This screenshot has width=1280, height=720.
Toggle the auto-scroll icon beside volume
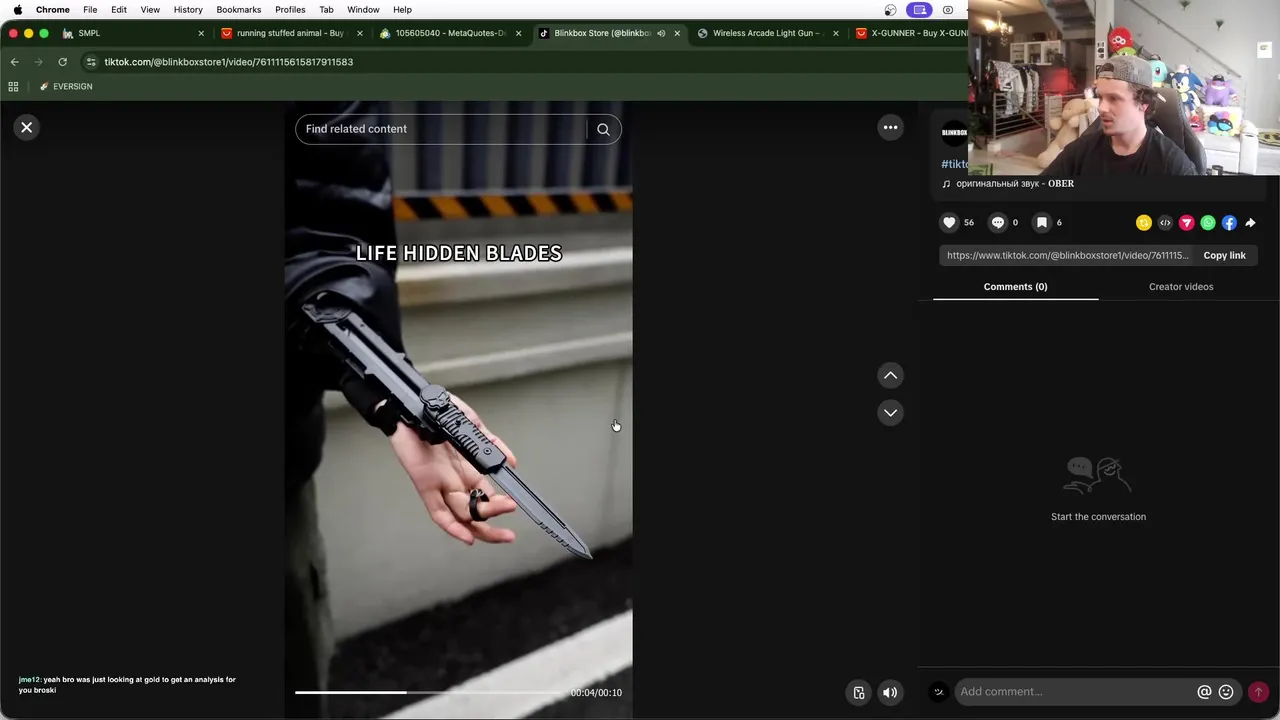pyautogui.click(x=858, y=692)
